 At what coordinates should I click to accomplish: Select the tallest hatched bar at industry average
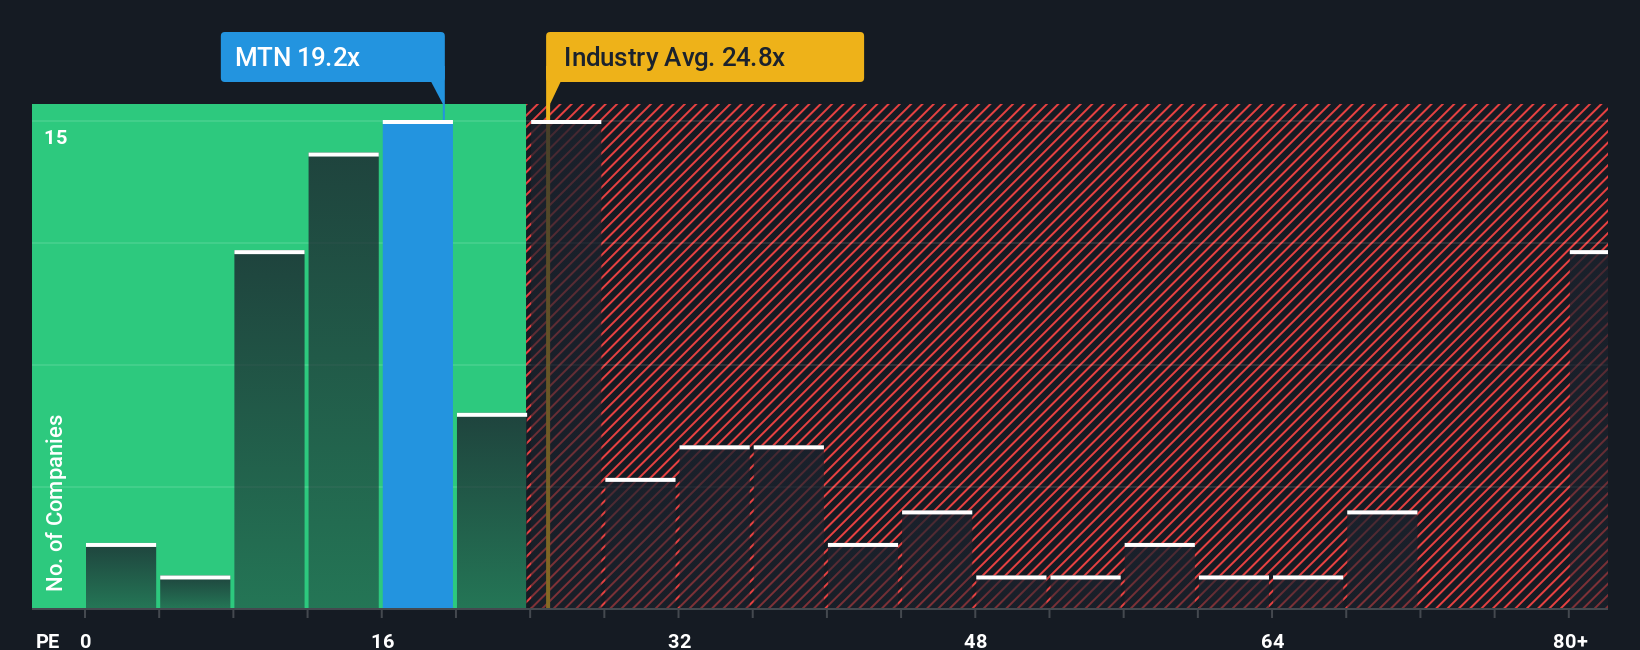[566, 365]
